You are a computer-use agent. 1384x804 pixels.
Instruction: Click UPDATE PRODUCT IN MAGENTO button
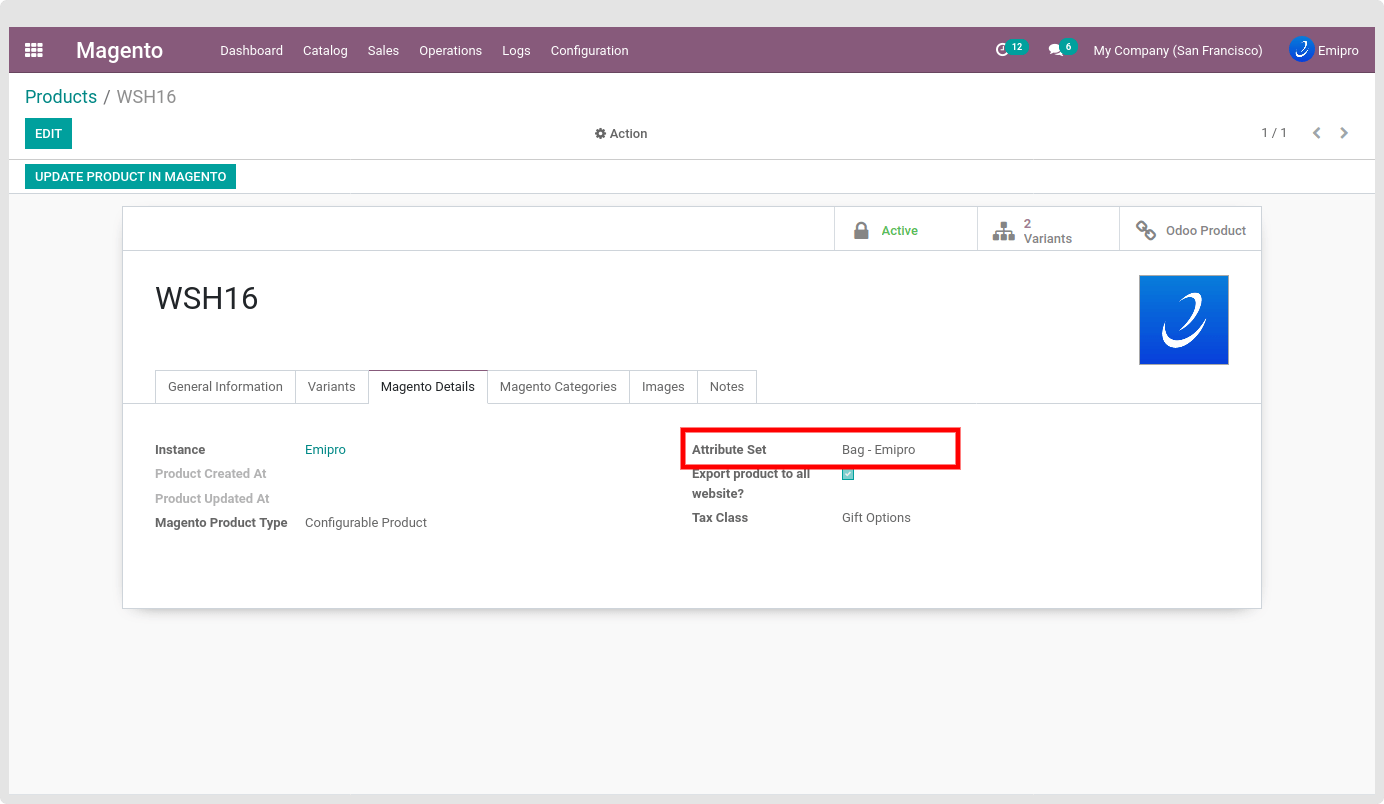pos(130,176)
